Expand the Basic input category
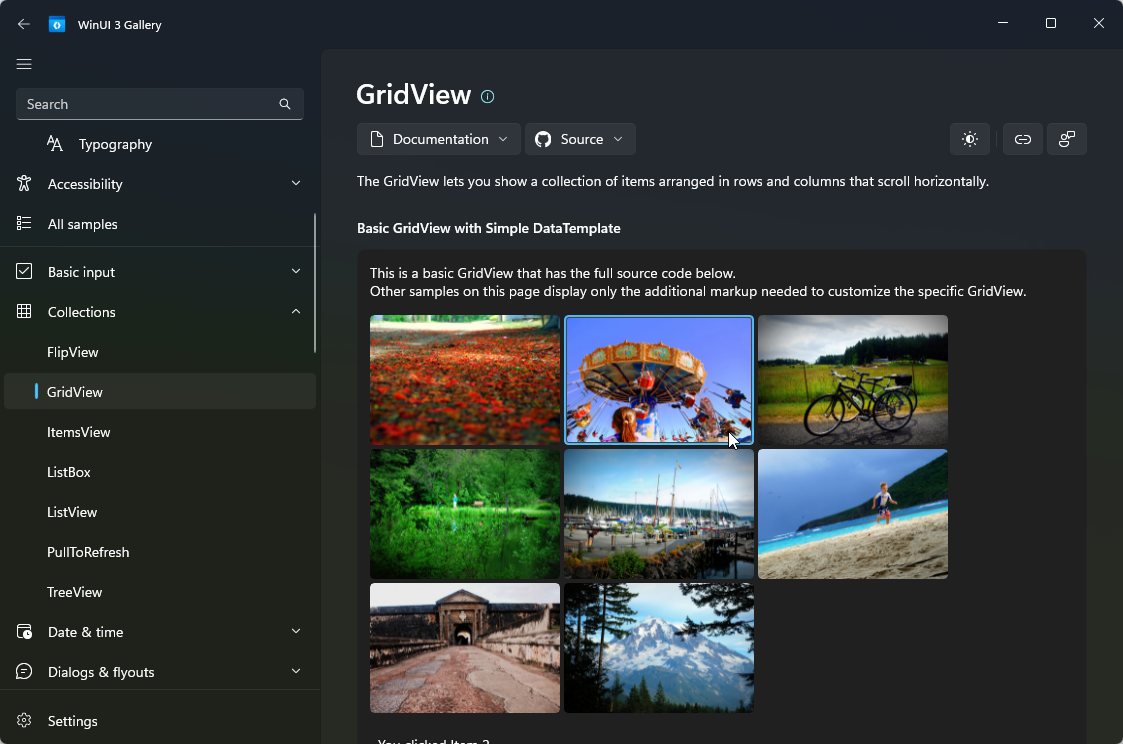 [x=295, y=271]
